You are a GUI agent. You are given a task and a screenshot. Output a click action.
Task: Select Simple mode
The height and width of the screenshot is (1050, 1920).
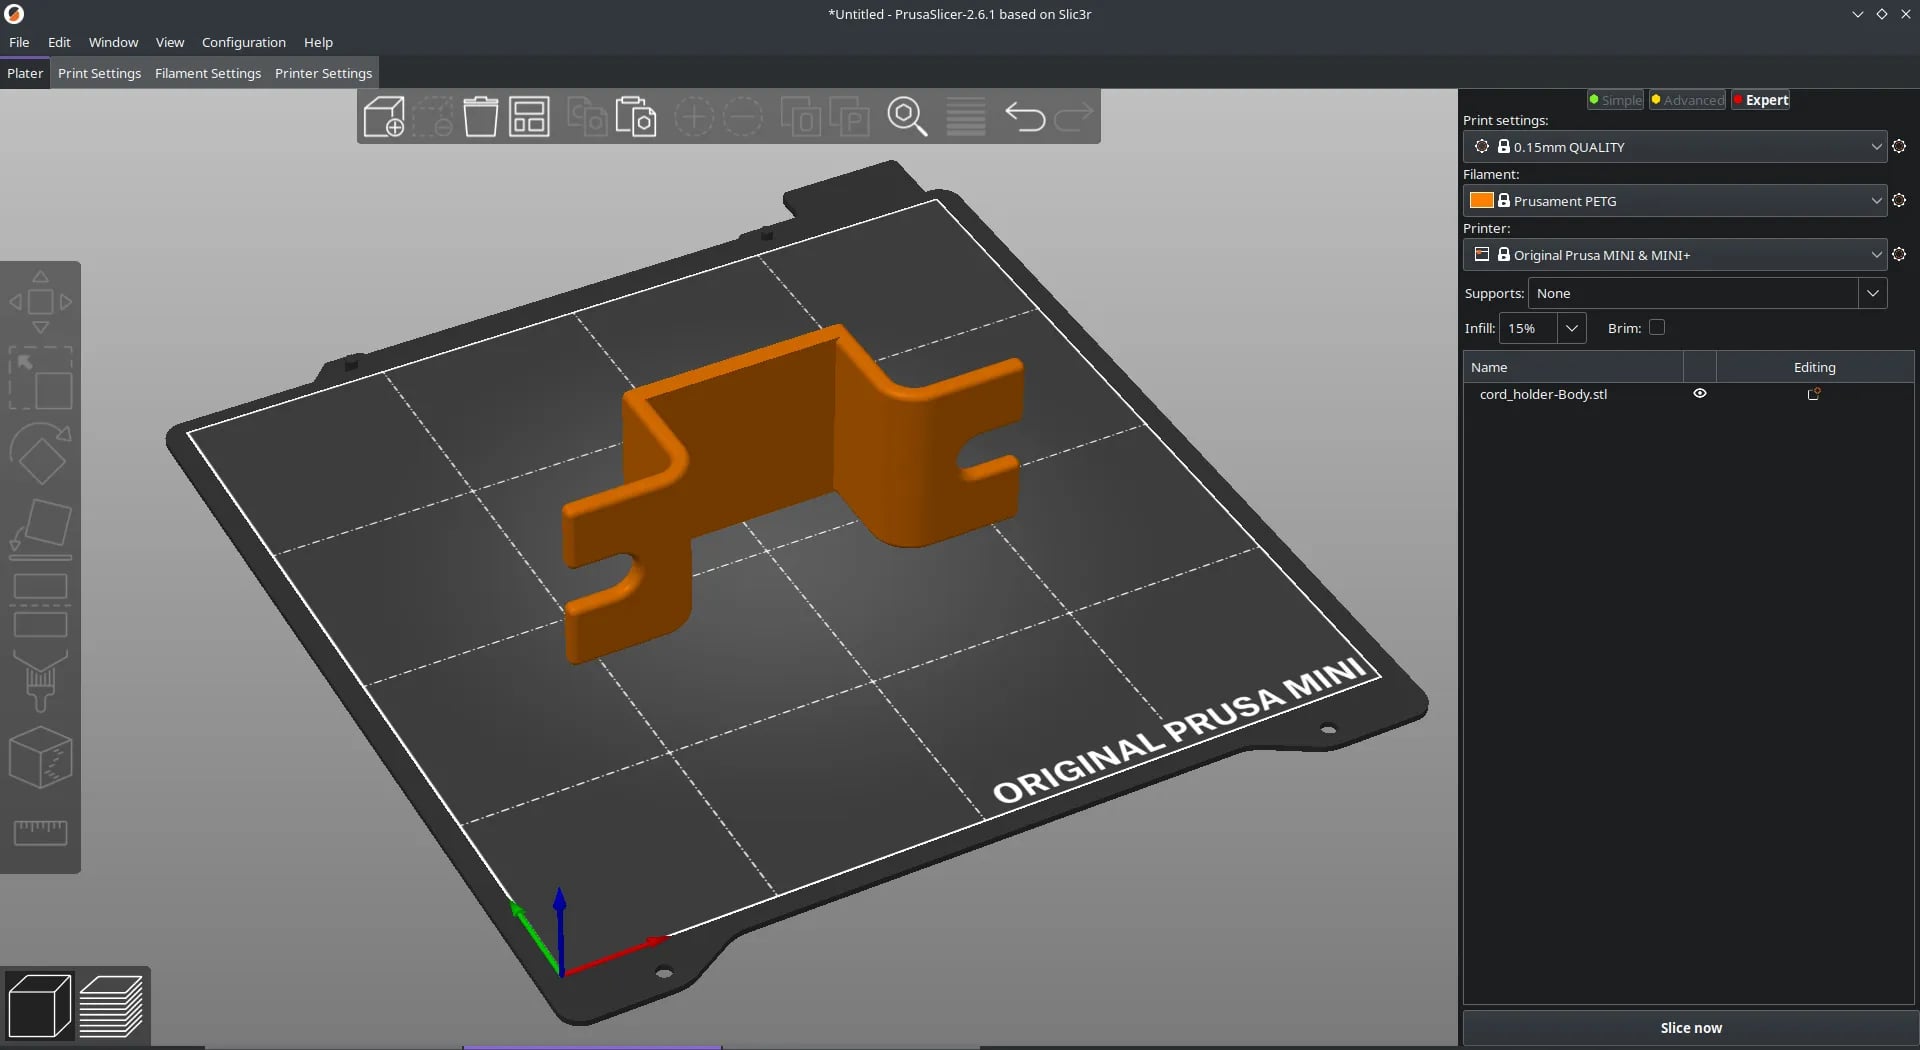click(1616, 100)
